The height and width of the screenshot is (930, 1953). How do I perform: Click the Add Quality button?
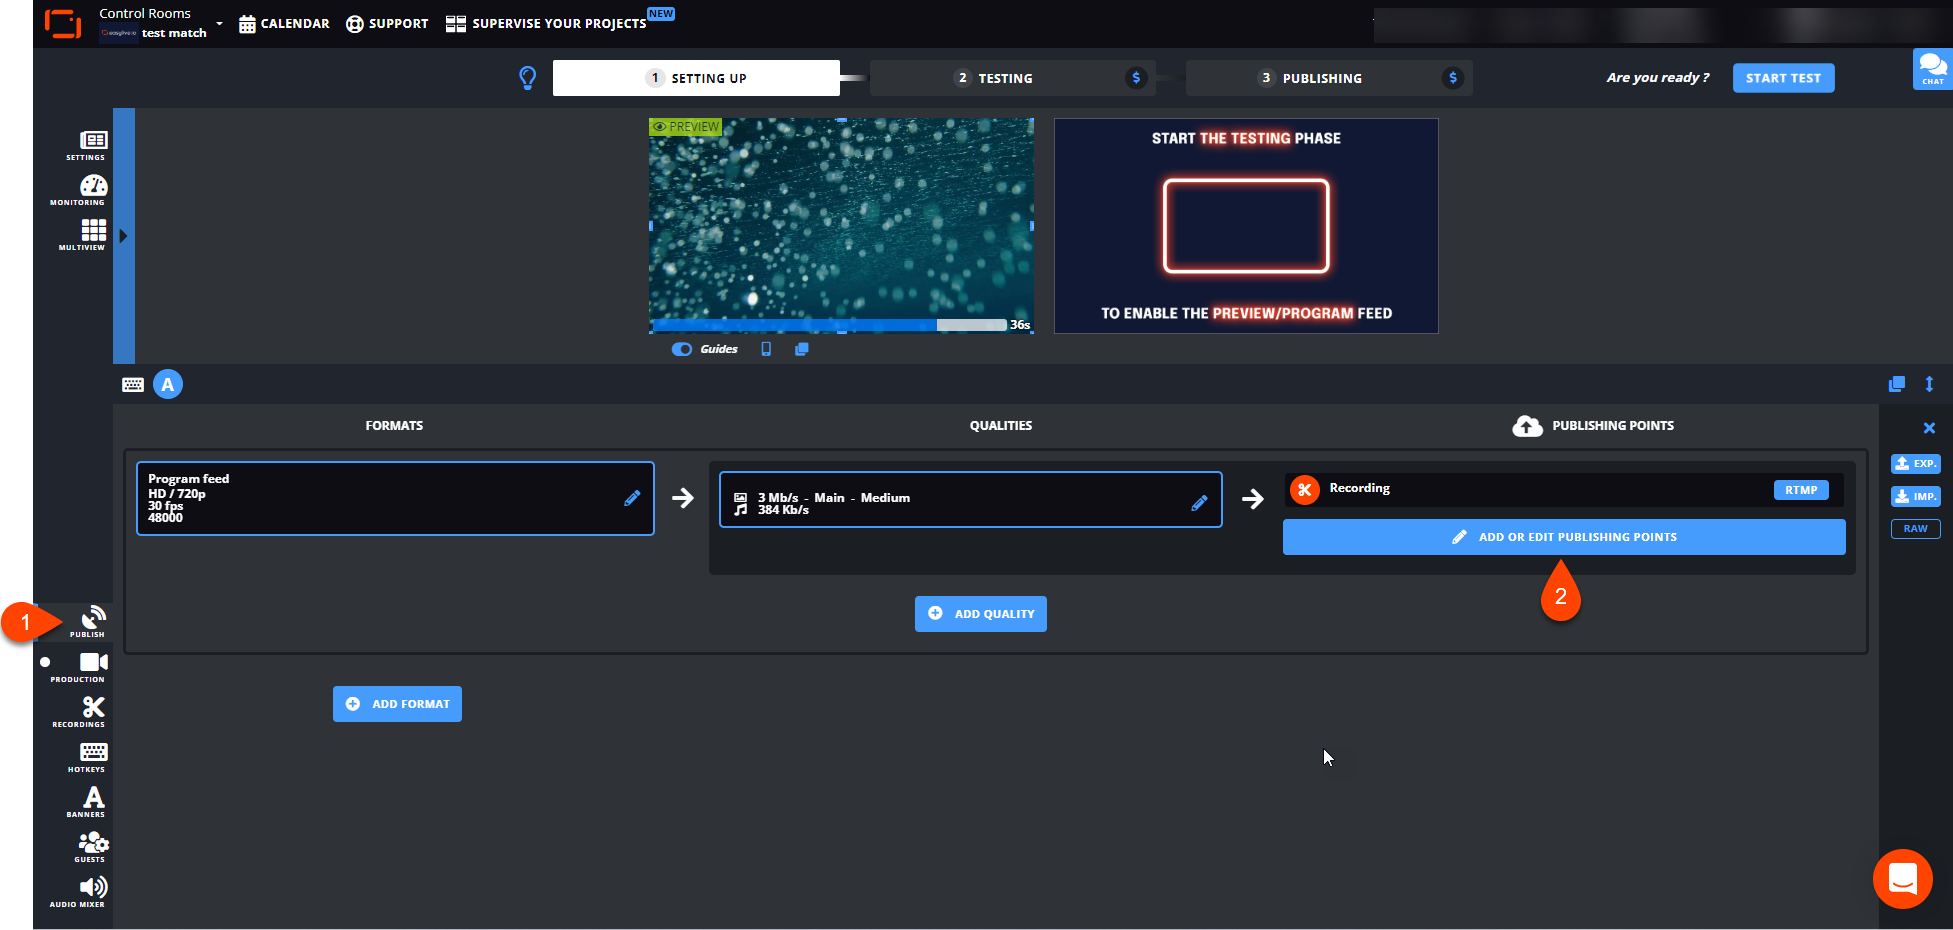981,614
